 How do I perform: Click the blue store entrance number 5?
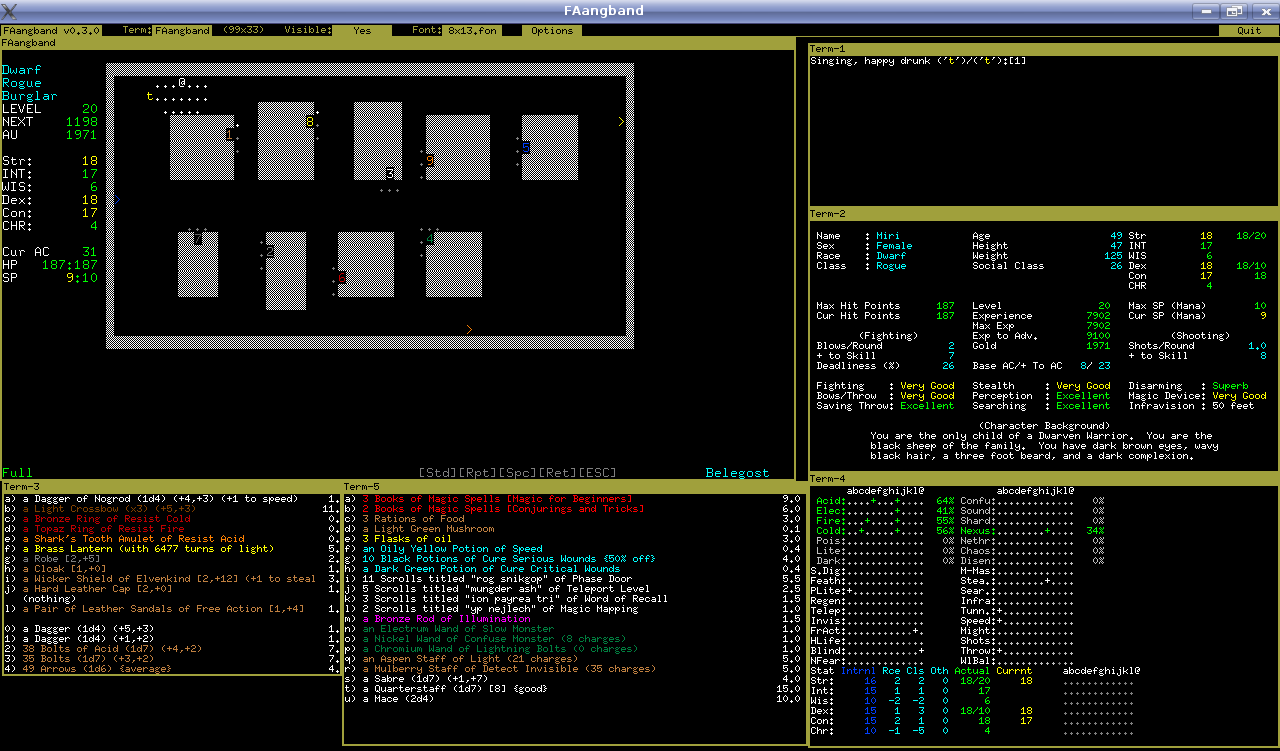[526, 147]
